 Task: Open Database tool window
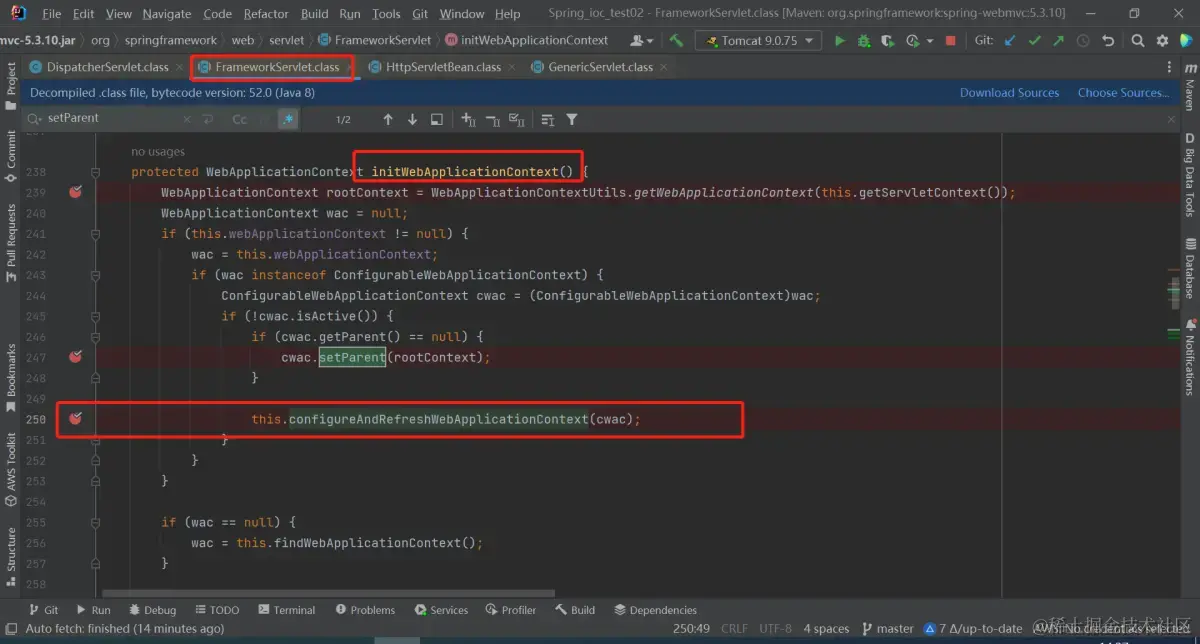coord(1190,268)
